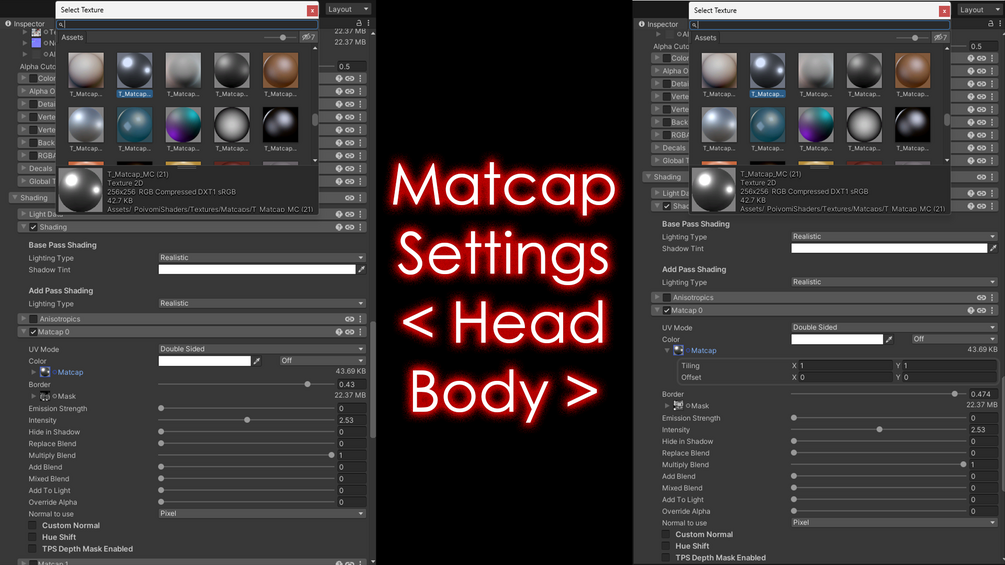1005x565 pixels.
Task: Select Assets tab in left texture picker
Action: [x=72, y=37]
